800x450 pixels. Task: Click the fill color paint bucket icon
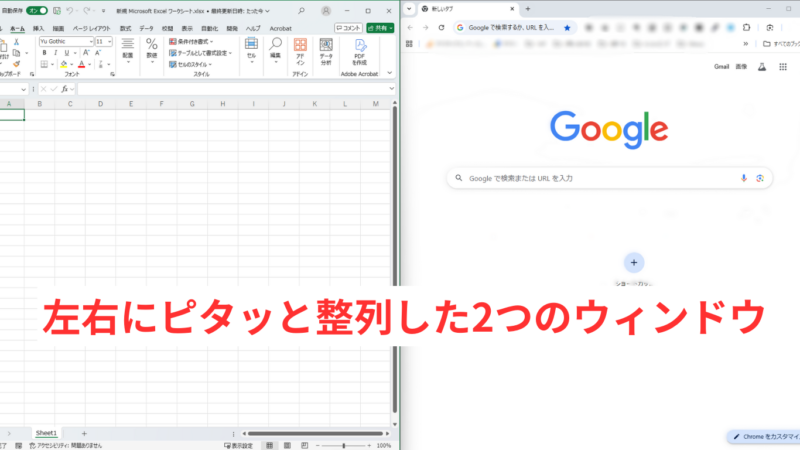click(x=63, y=65)
